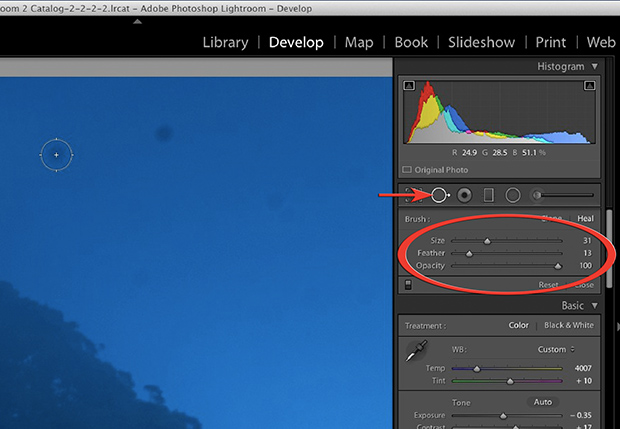Select the Adjustment Brush tool
This screenshot has width=620, height=429.
(x=562, y=195)
